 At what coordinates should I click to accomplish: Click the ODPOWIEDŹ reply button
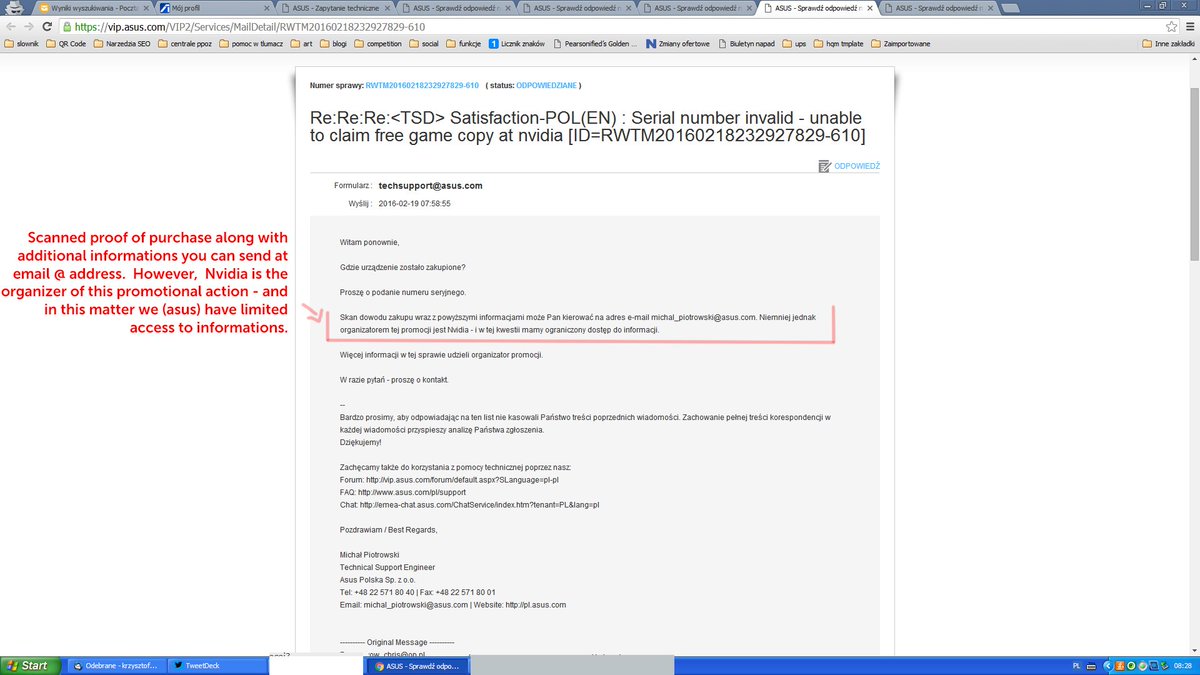coord(849,166)
